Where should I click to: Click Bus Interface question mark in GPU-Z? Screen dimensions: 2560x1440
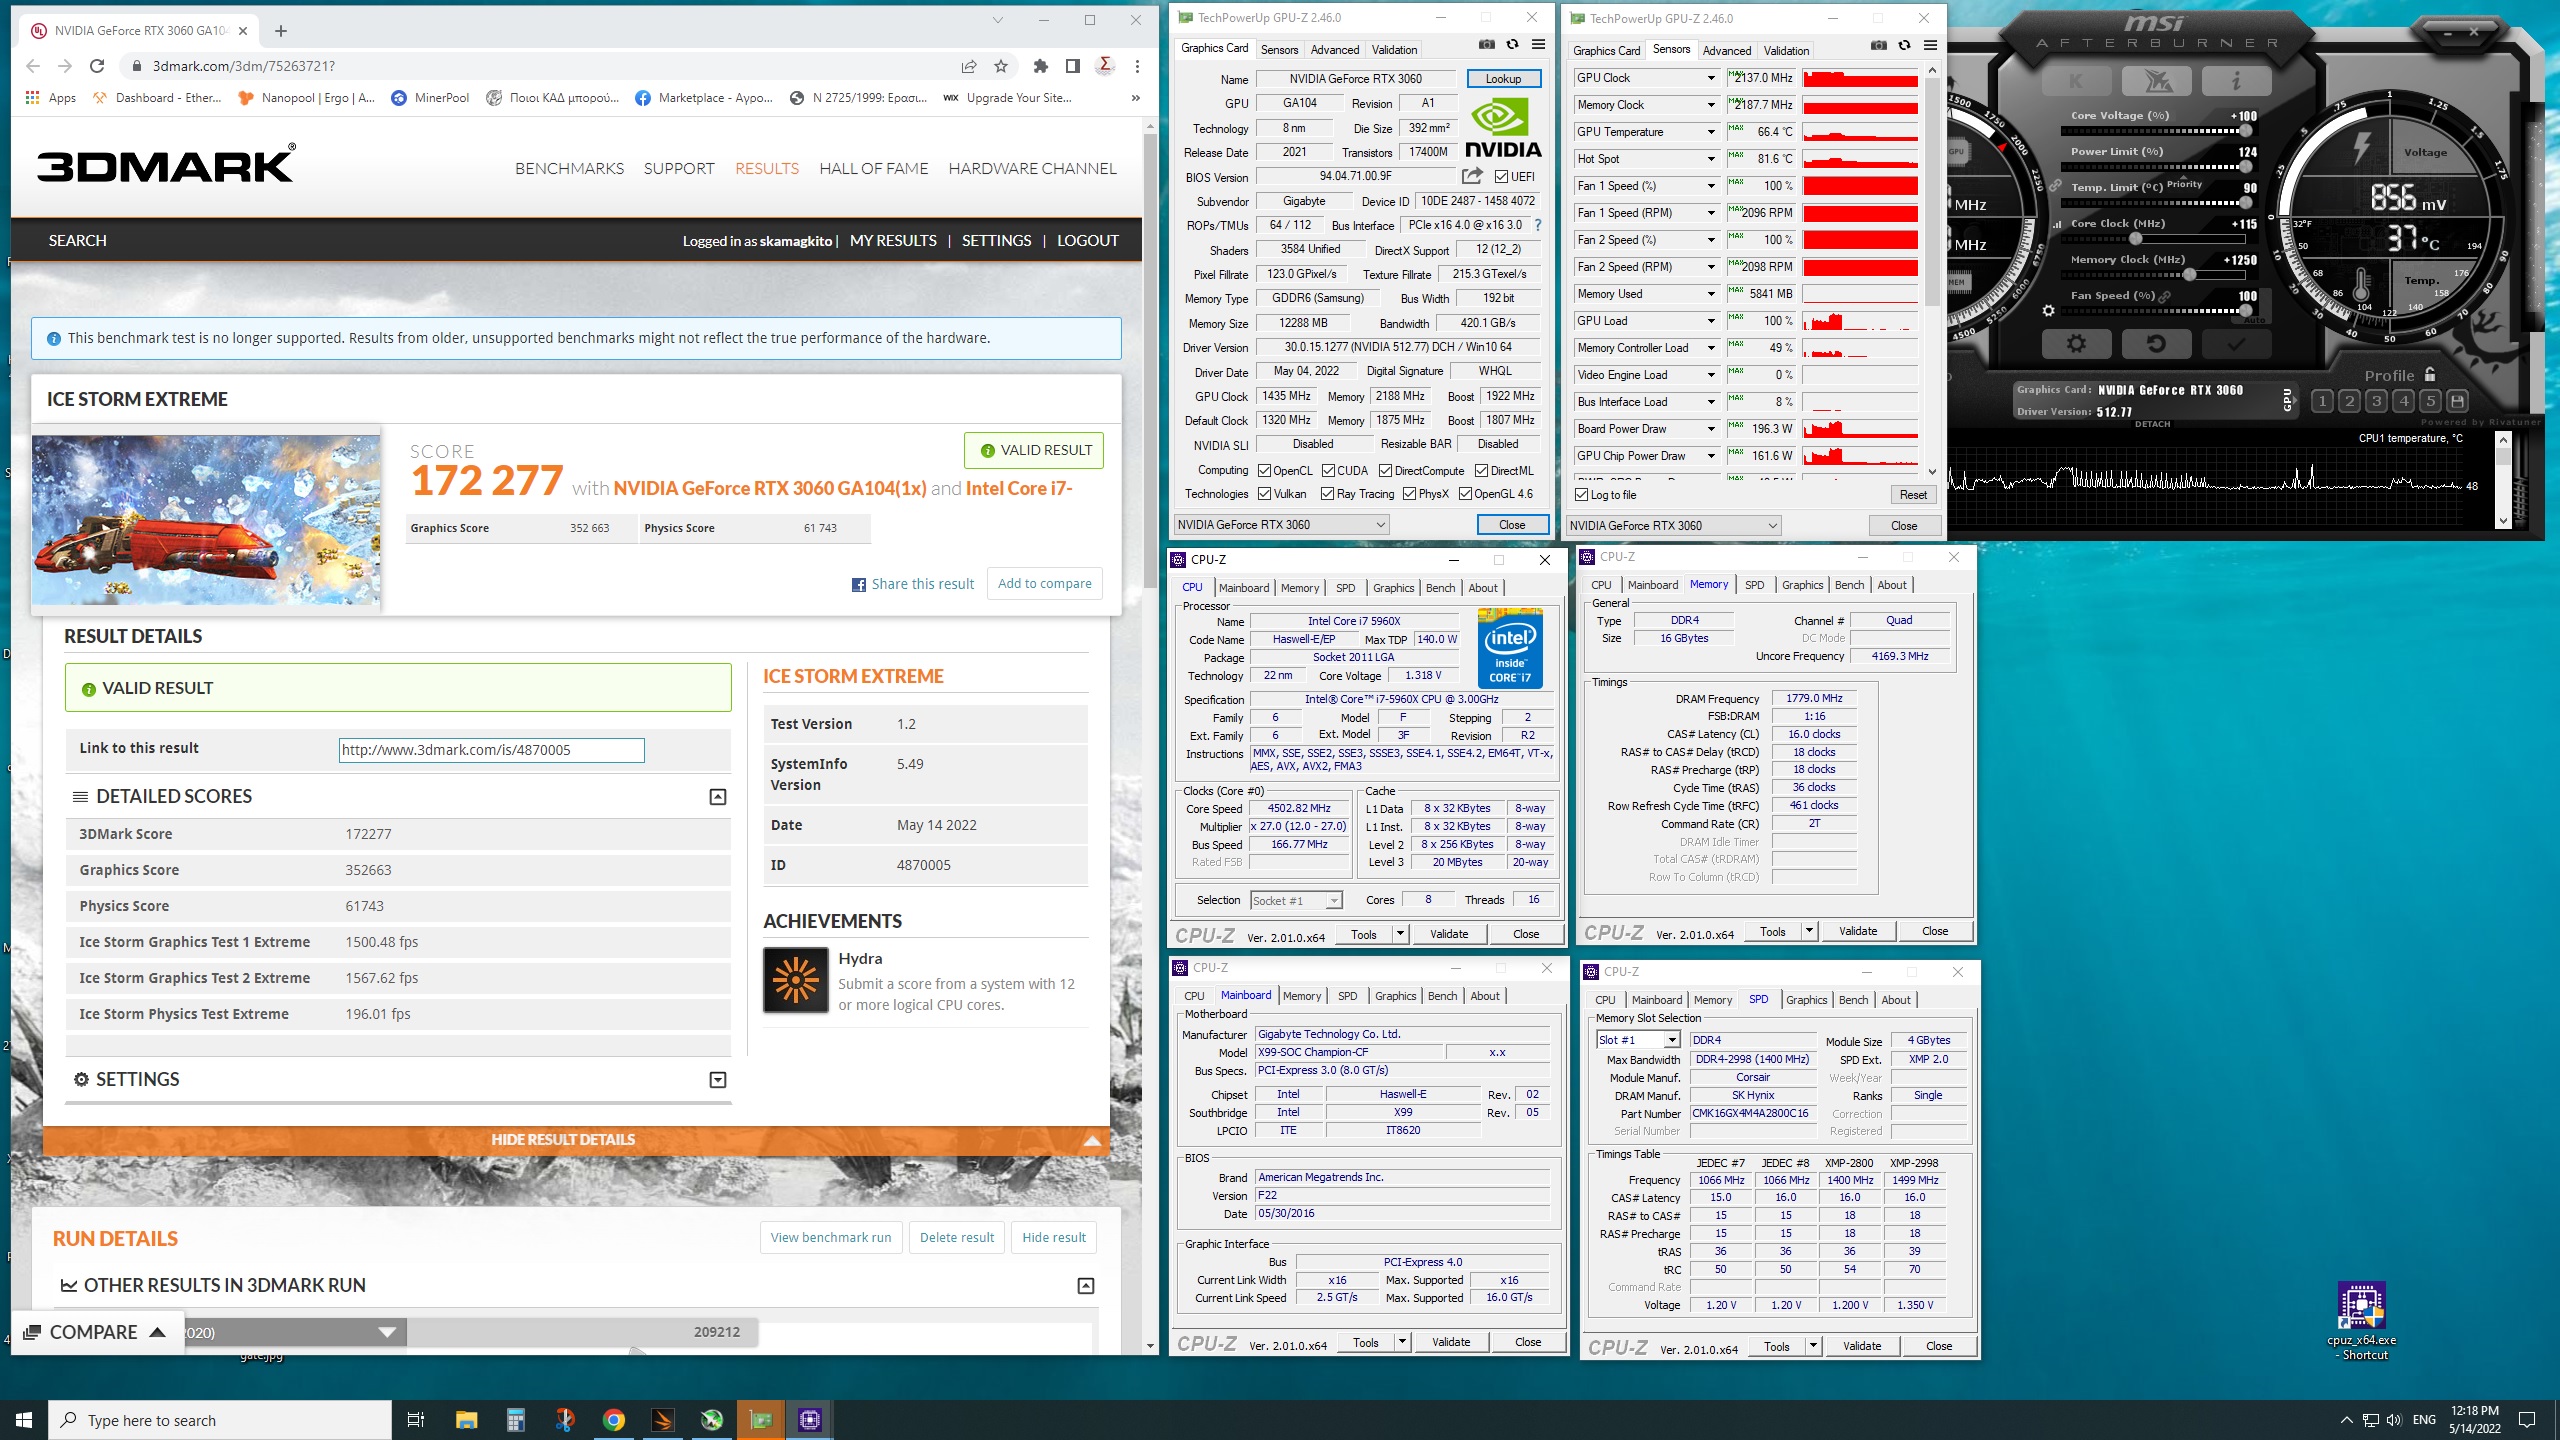(x=1538, y=225)
